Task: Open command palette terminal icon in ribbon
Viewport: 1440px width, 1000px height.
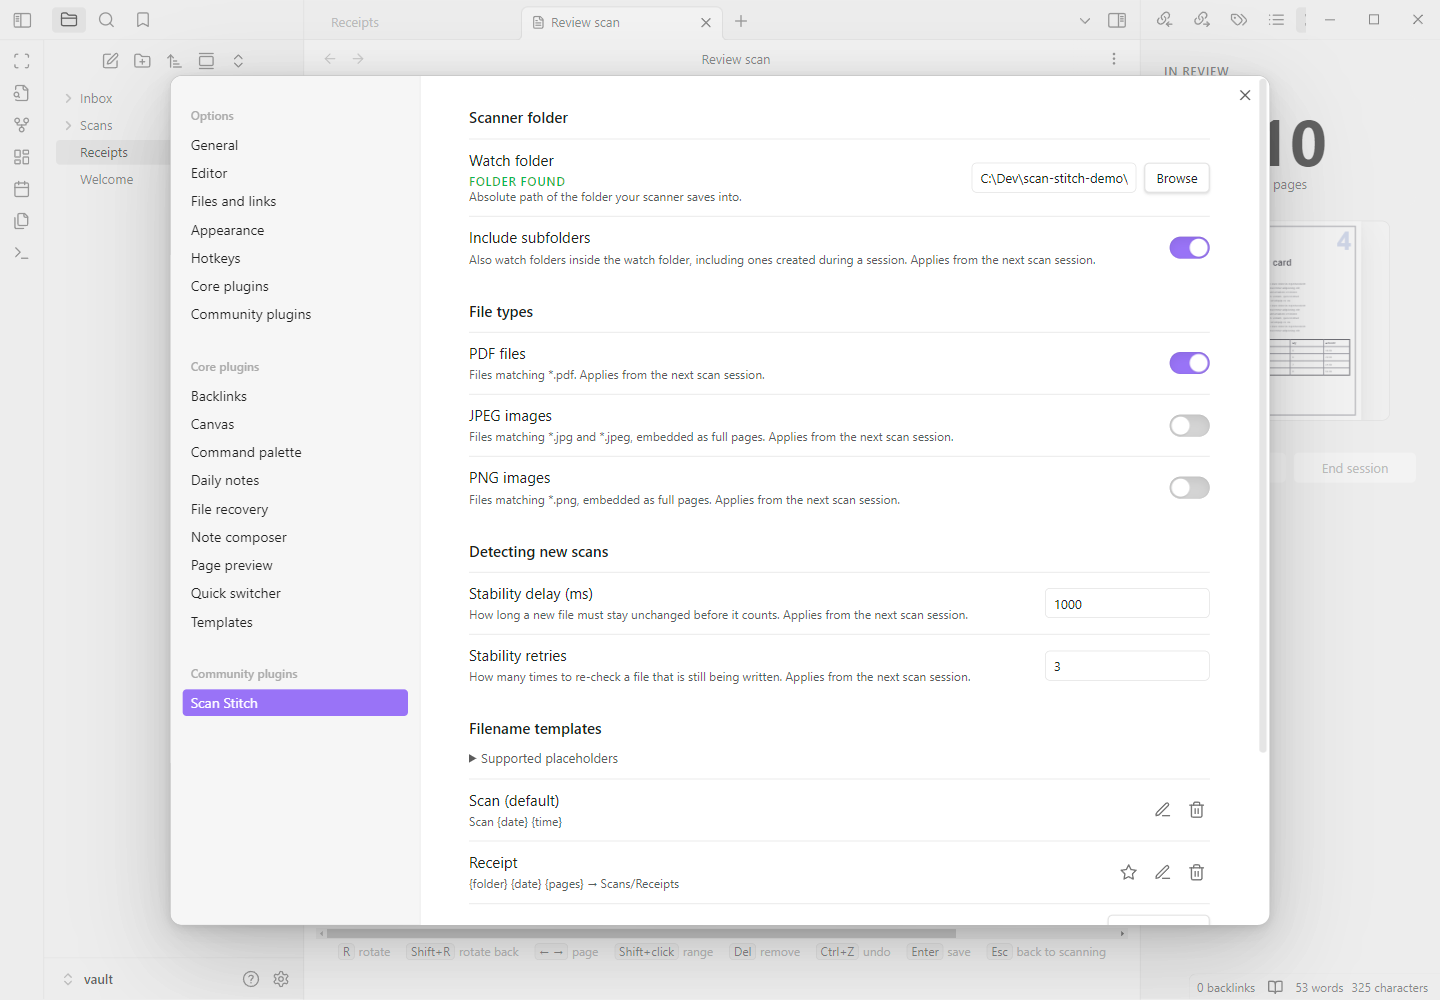Action: pos(21,253)
